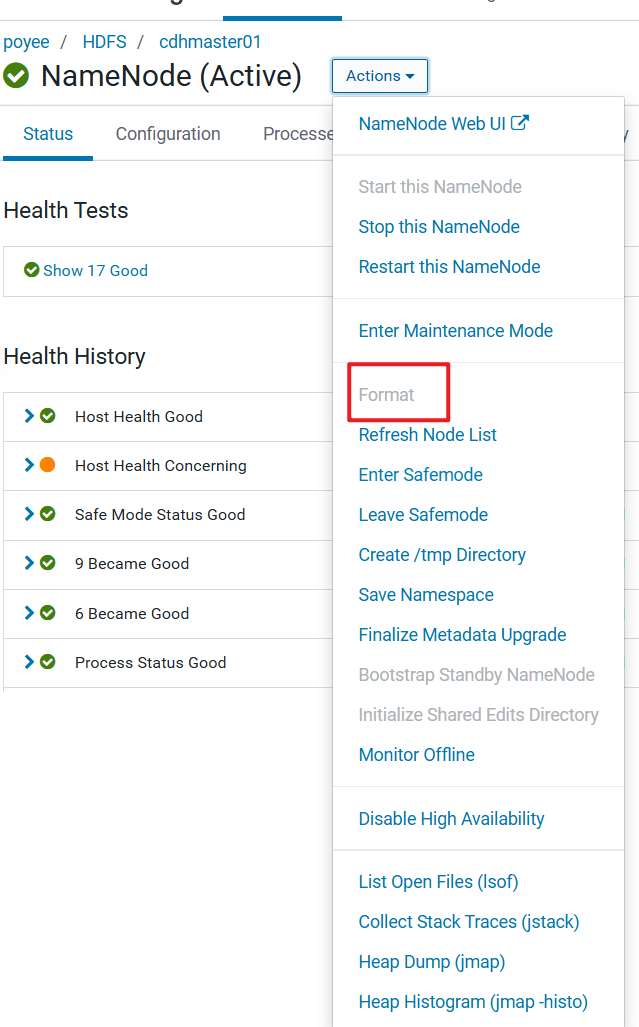
Task: Click the green check icon for Host Health Good
Action: coord(47,416)
